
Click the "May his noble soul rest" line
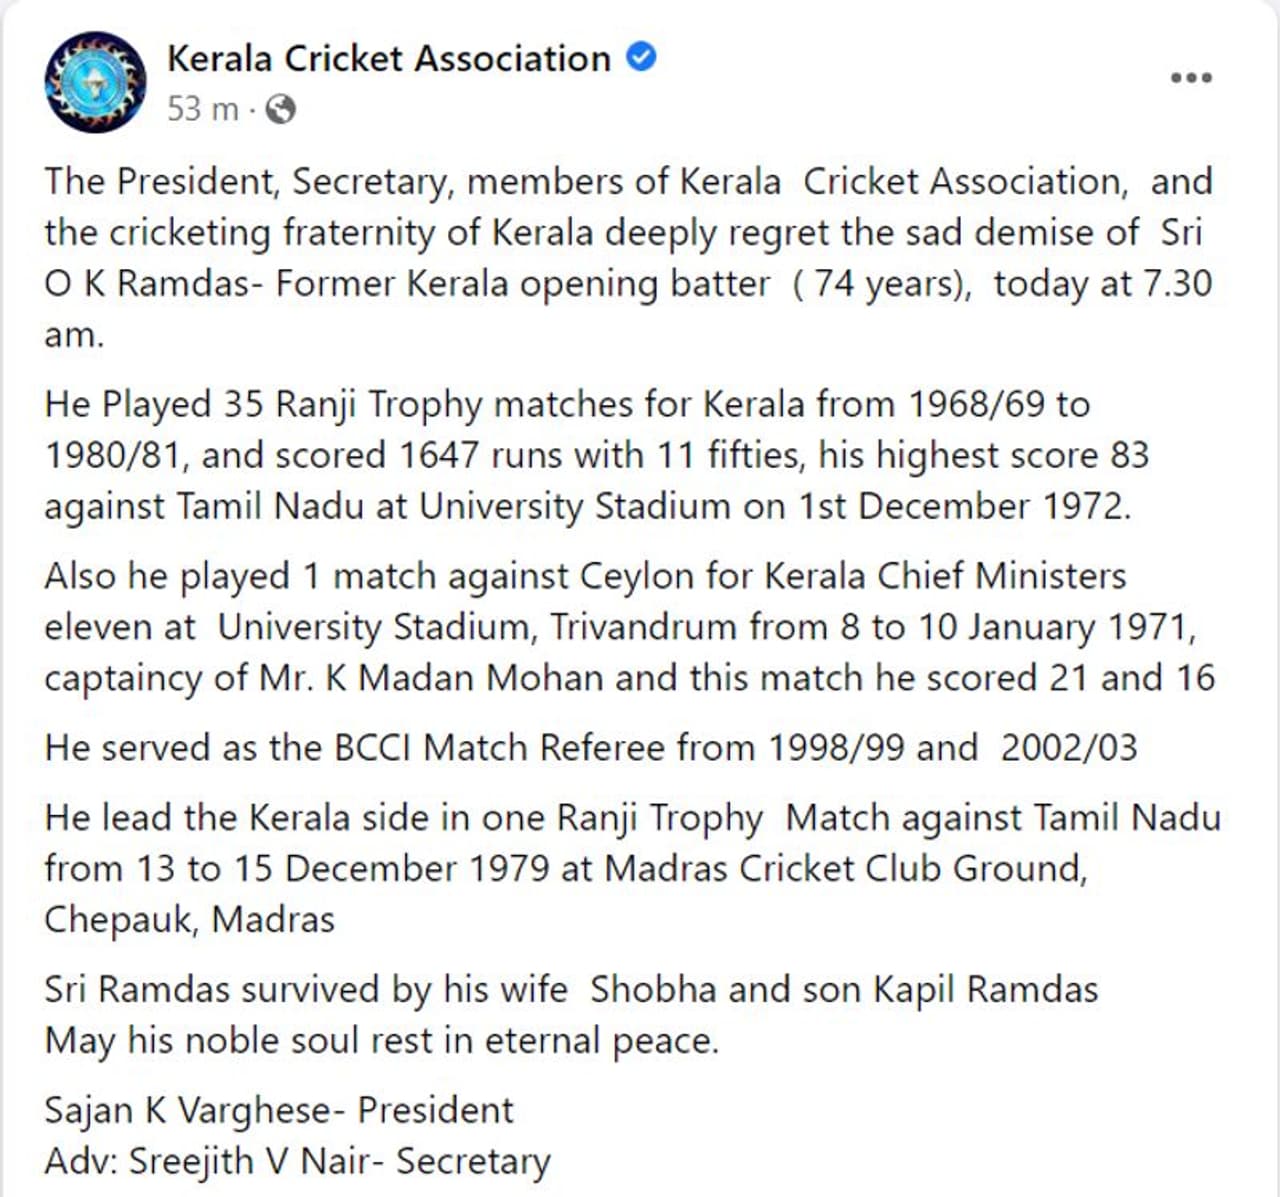pyautogui.click(x=381, y=1040)
